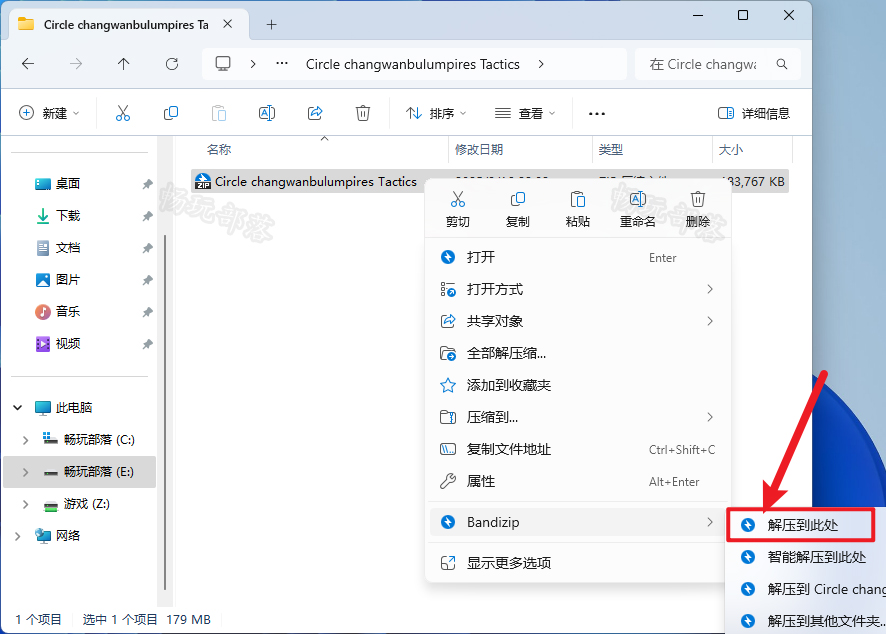Go up one folder level with the up arrow
Viewport: 886px width, 634px height.
(123, 64)
